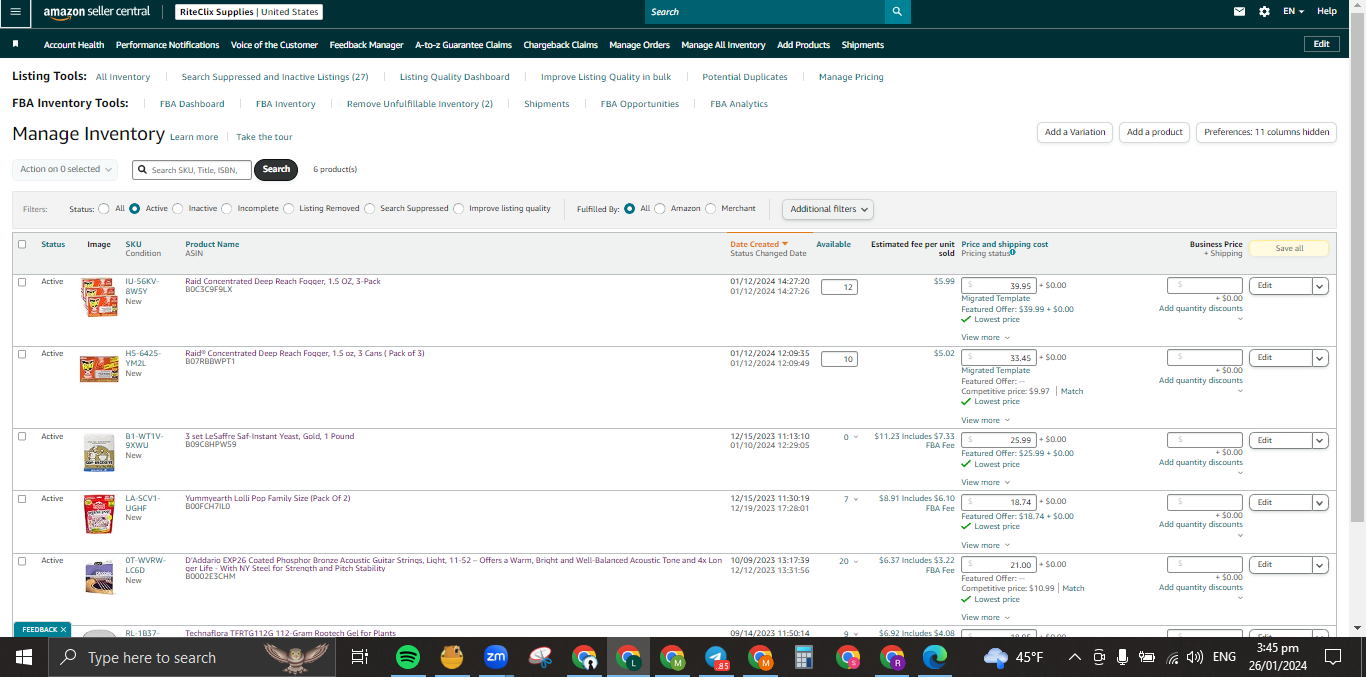Choose the Incomplete status radio button
Viewport: 1366px width, 677px height.
pyautogui.click(x=227, y=209)
